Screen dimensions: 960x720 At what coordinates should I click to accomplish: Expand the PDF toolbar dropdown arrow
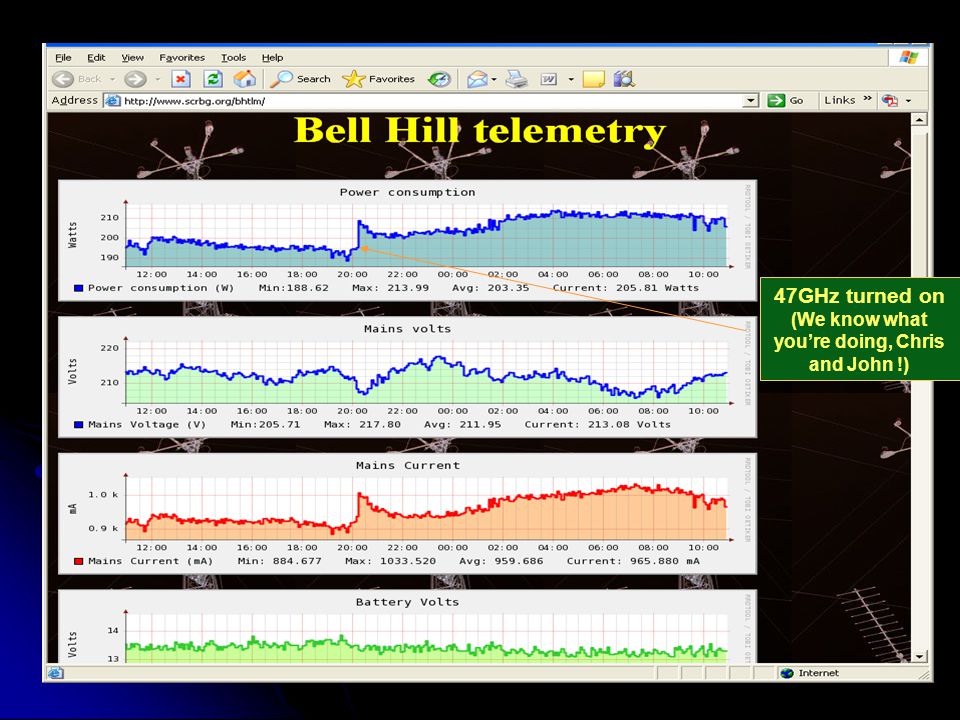(x=908, y=100)
